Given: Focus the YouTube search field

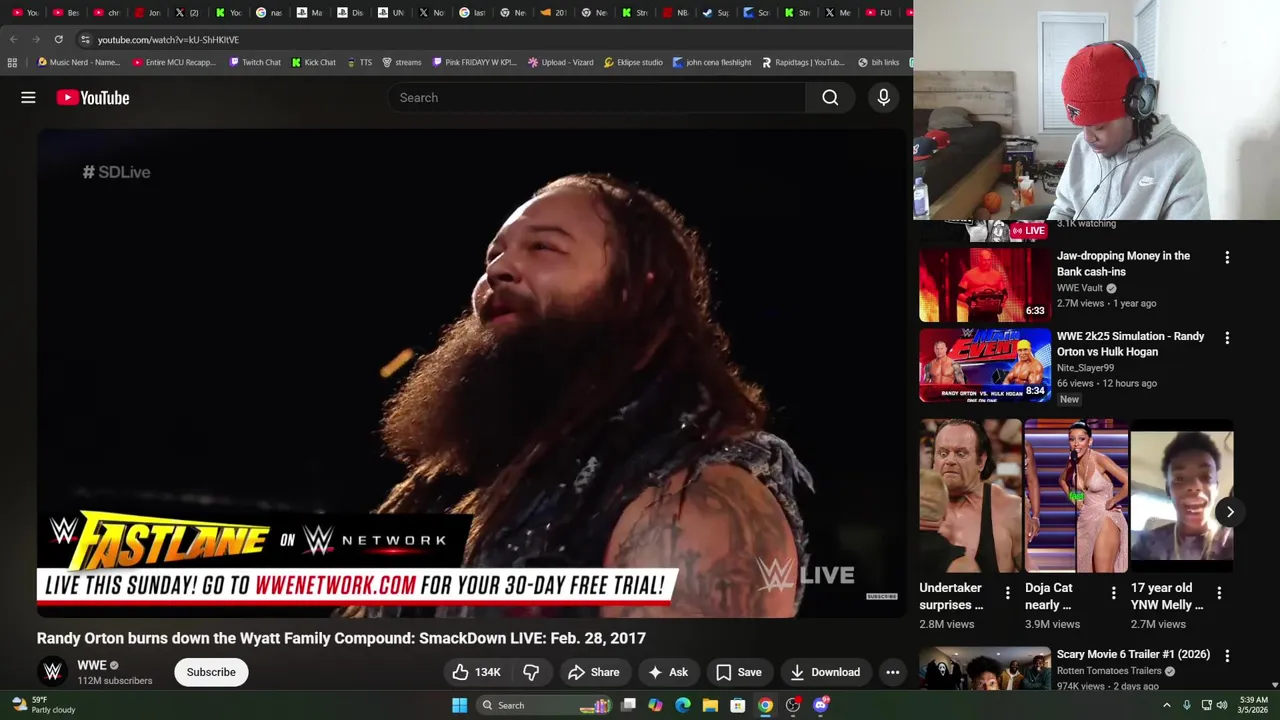Looking at the screenshot, I should [596, 97].
